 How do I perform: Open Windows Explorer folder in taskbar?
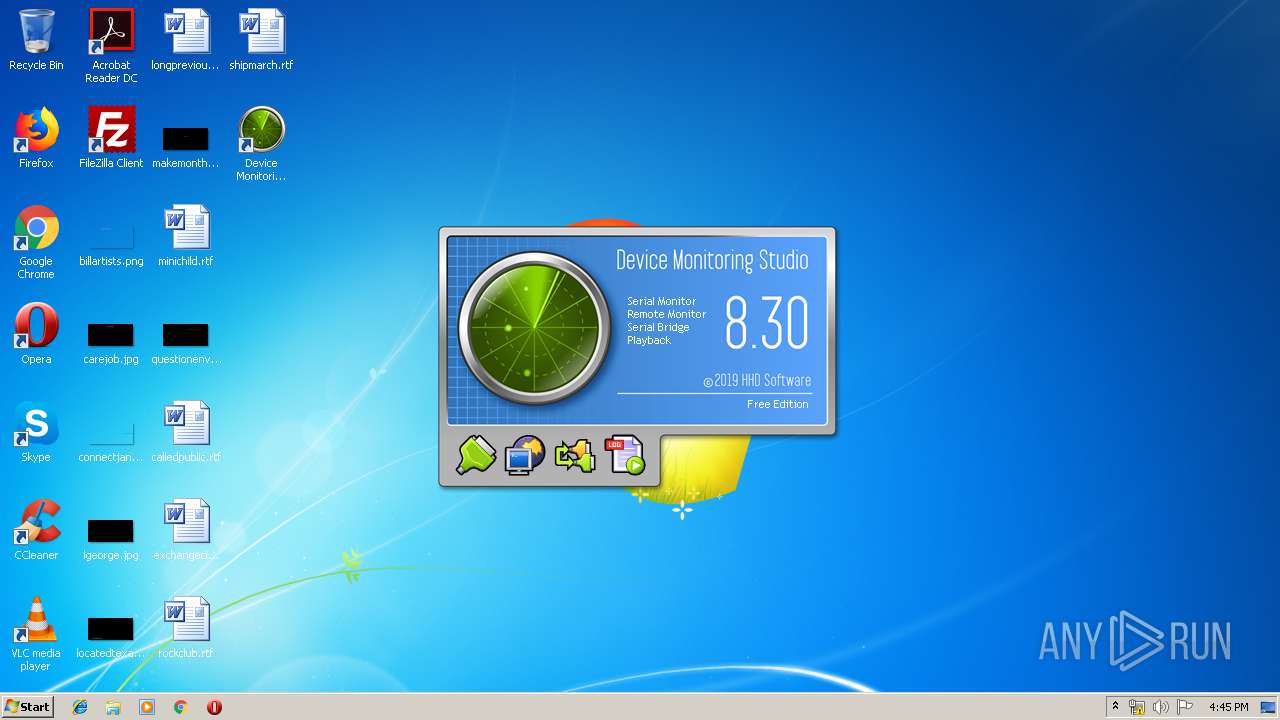point(113,707)
